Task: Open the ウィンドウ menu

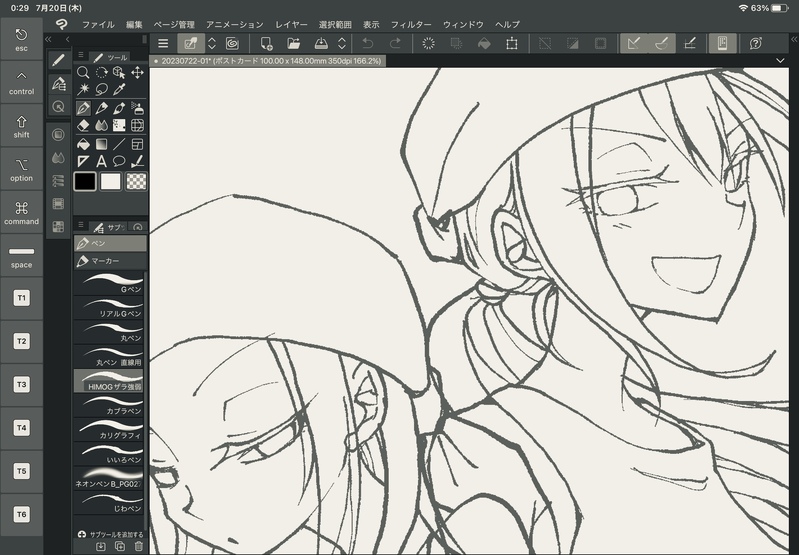Action: (463, 24)
